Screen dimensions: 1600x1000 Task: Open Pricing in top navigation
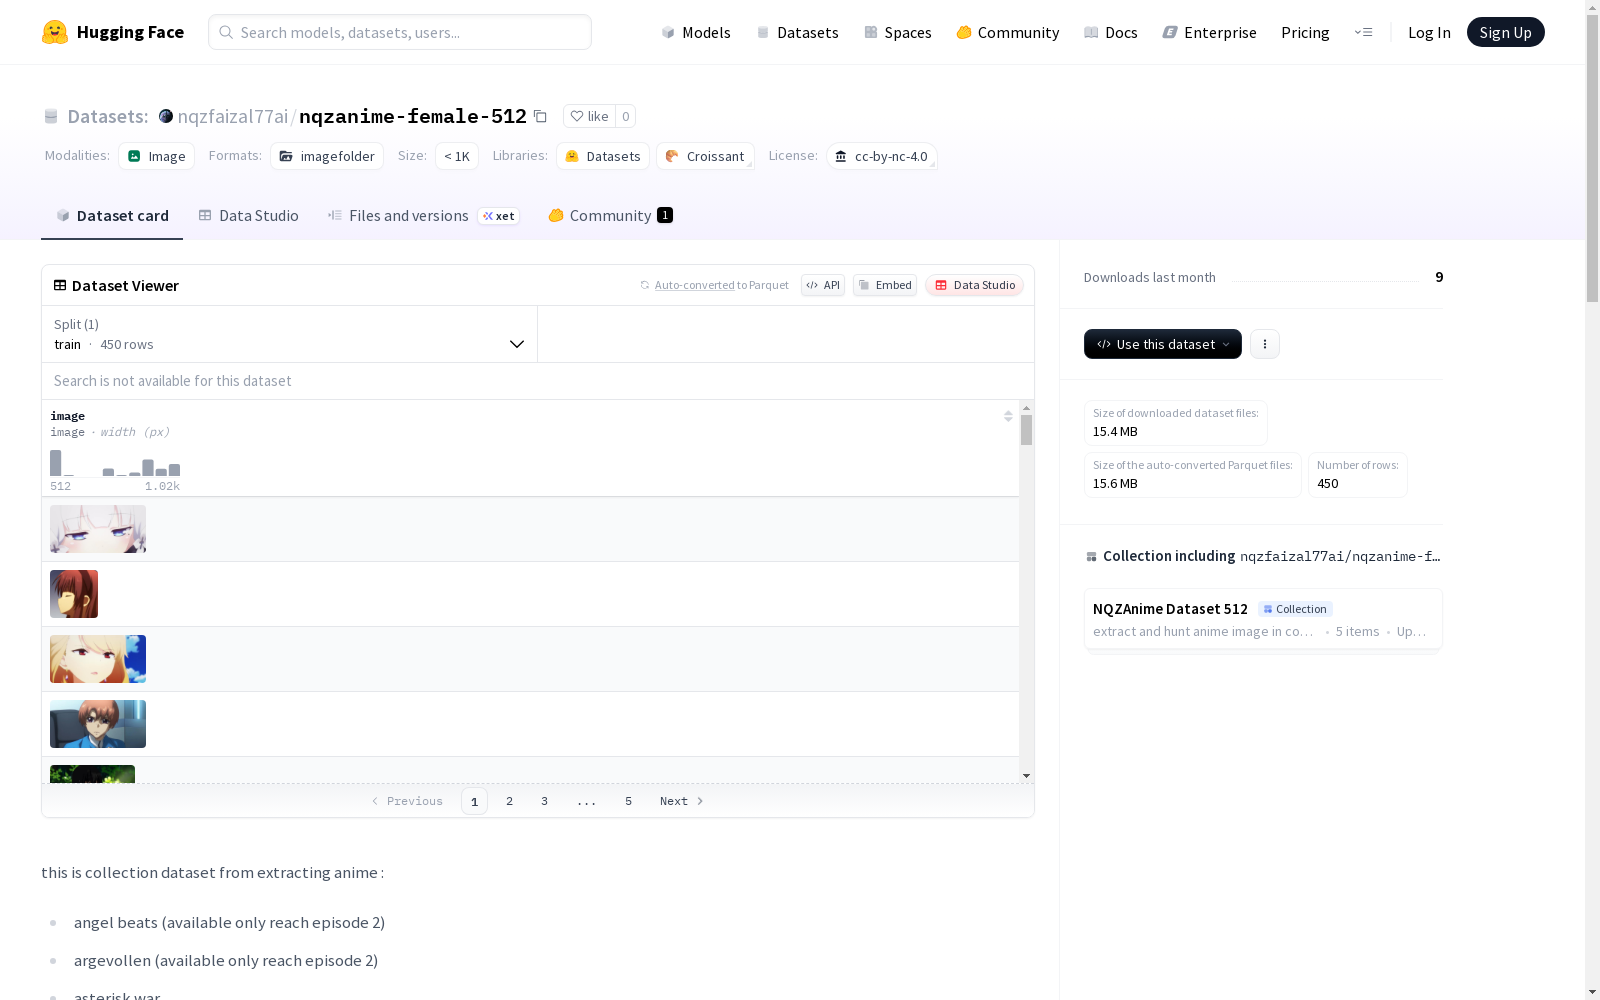1305,32
